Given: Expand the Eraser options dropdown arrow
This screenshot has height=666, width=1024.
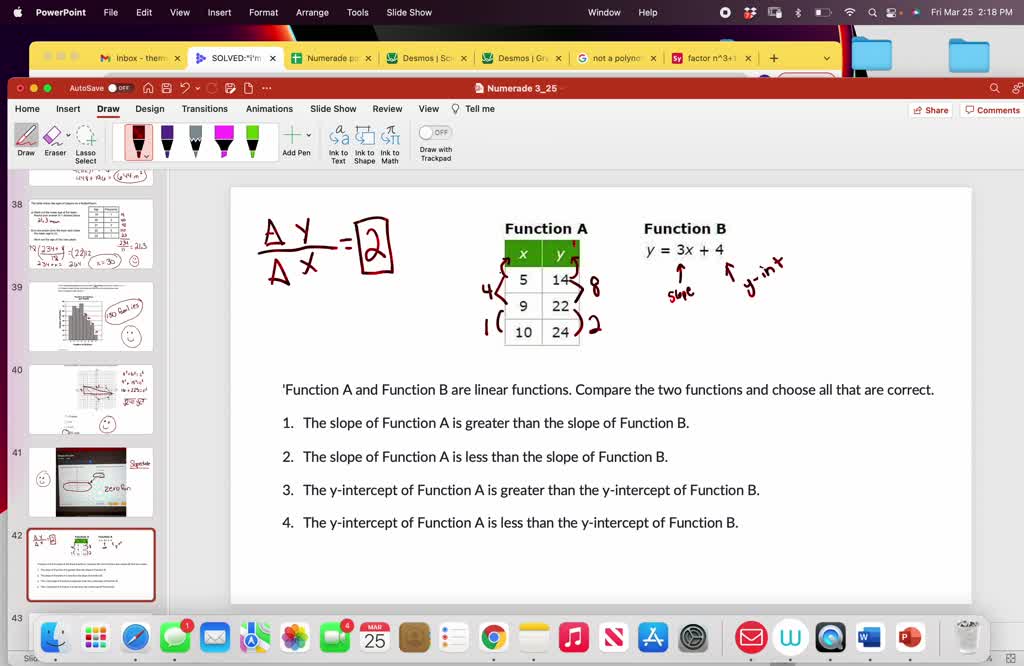Looking at the screenshot, I should point(67,135).
